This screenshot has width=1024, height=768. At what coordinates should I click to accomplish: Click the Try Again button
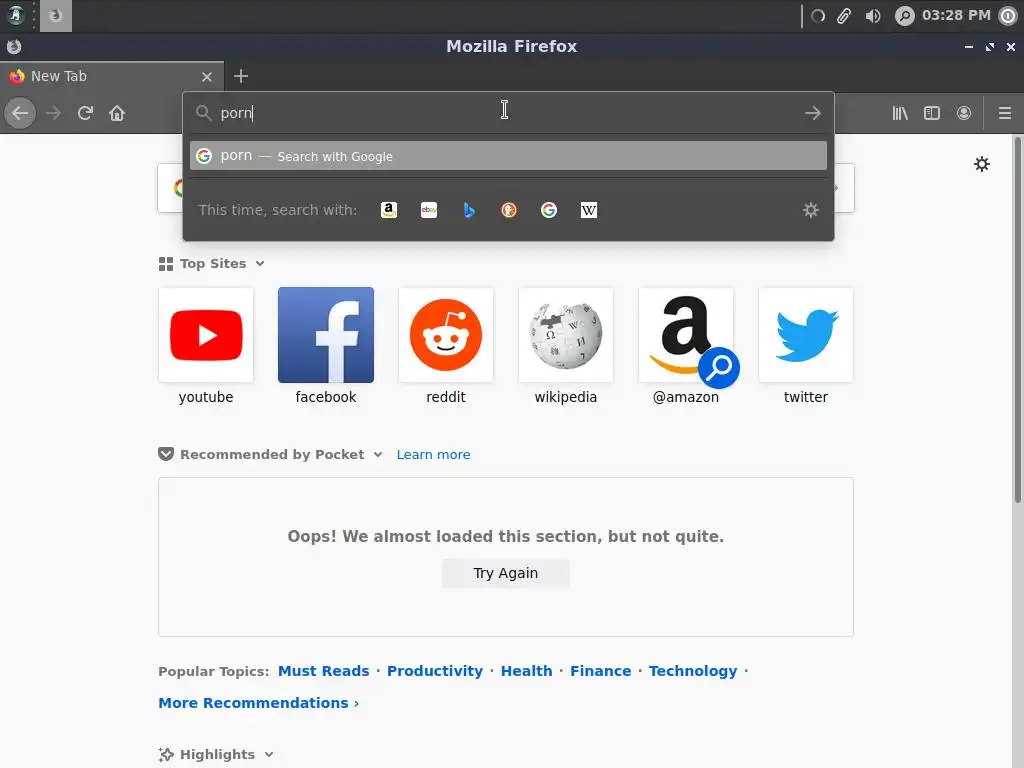(x=505, y=573)
